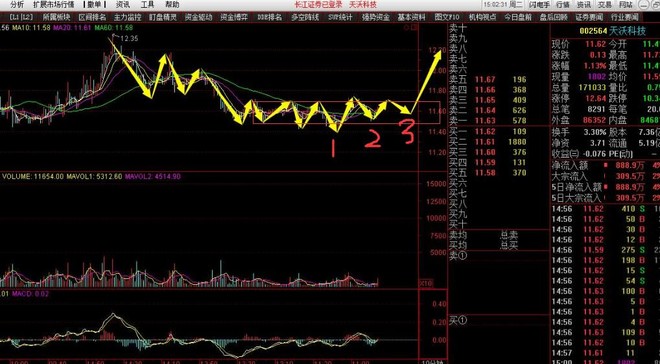Select the 今日盘前 toolbar item
660x364 pixels.
point(518,17)
